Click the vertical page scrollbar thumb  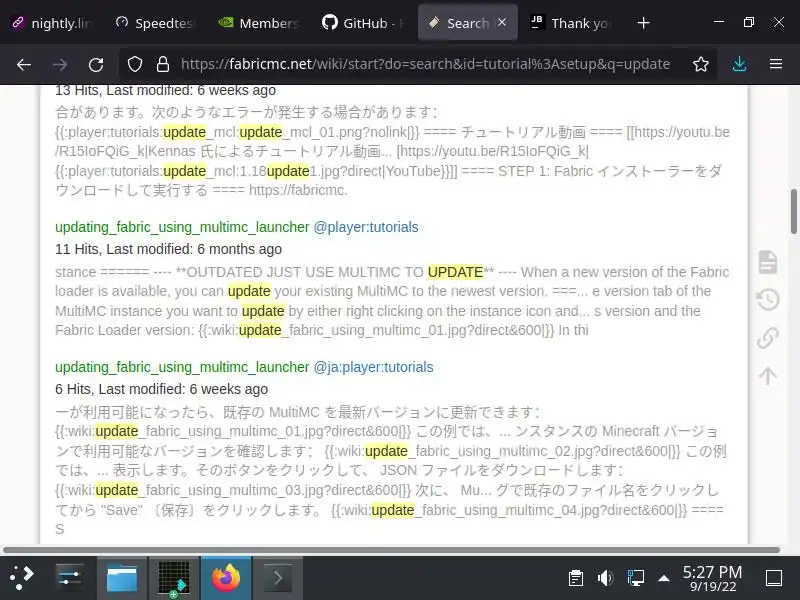coord(794,211)
